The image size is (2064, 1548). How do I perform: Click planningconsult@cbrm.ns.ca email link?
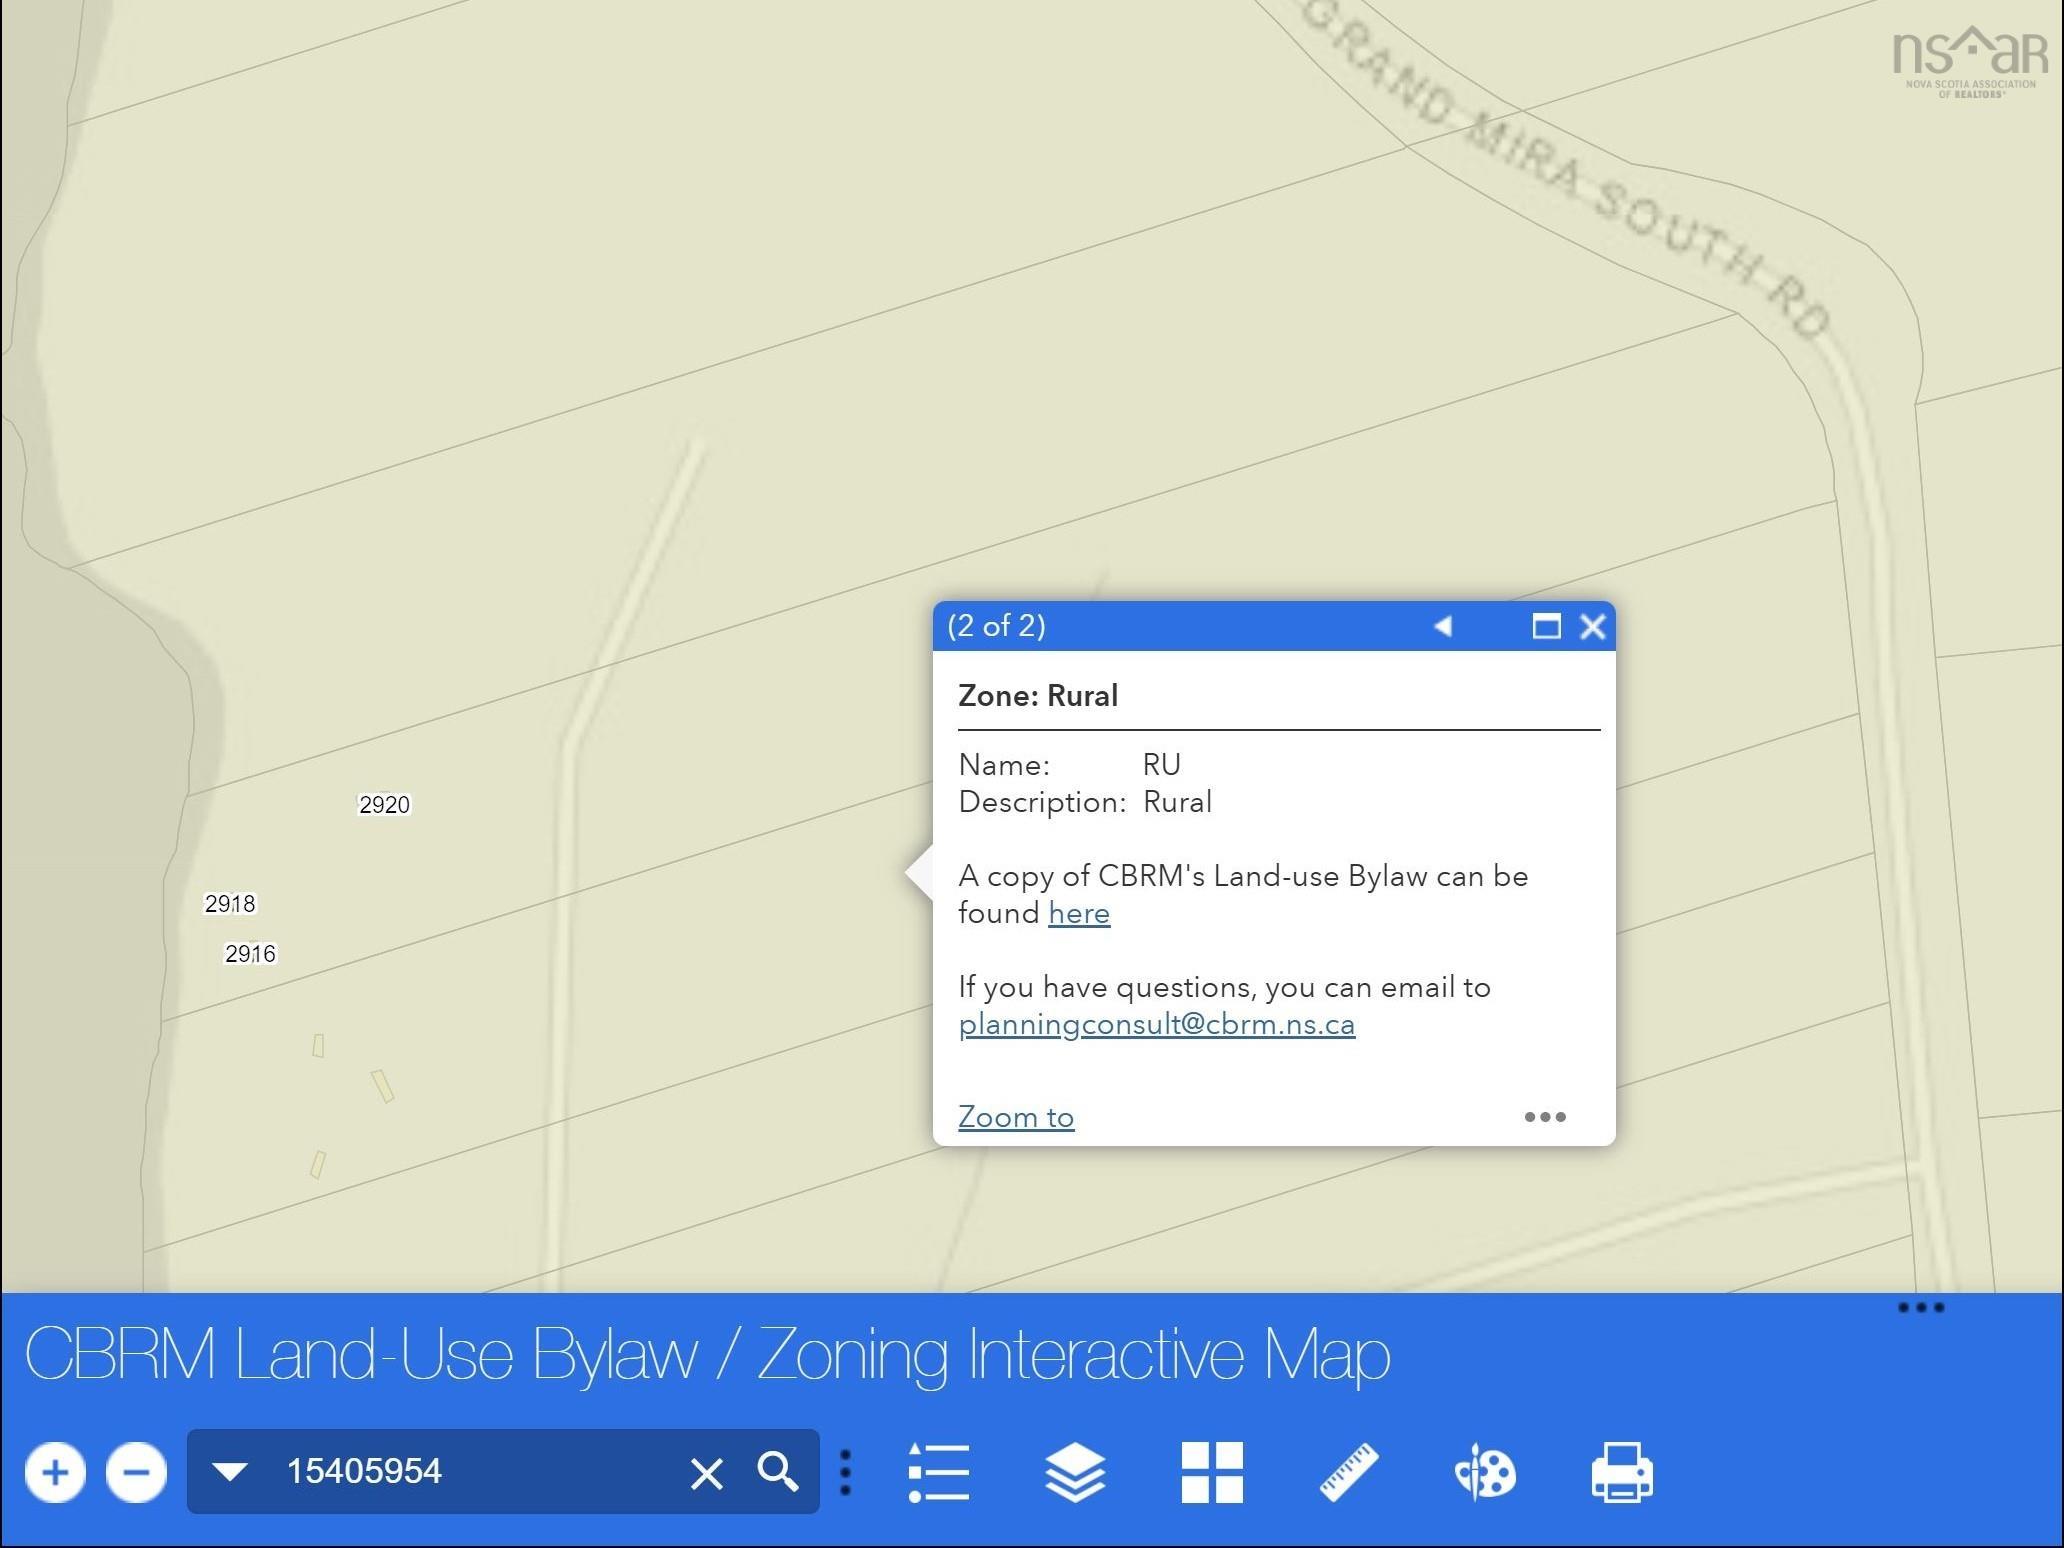tap(1157, 1025)
